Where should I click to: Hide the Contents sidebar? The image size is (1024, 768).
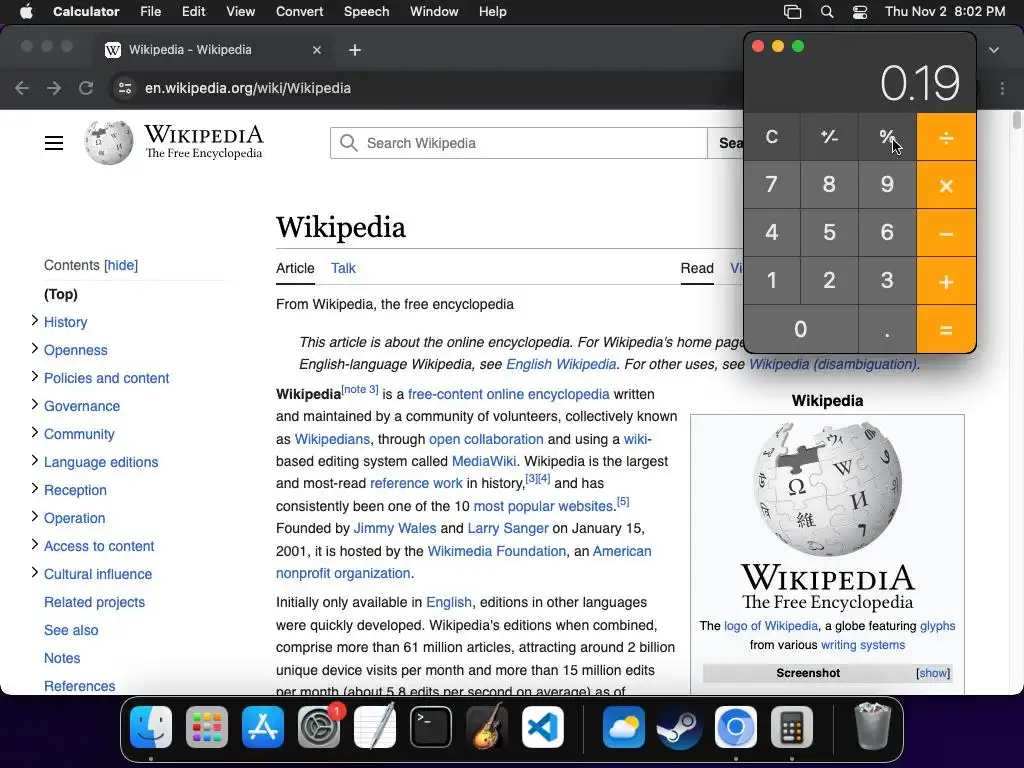pos(121,265)
